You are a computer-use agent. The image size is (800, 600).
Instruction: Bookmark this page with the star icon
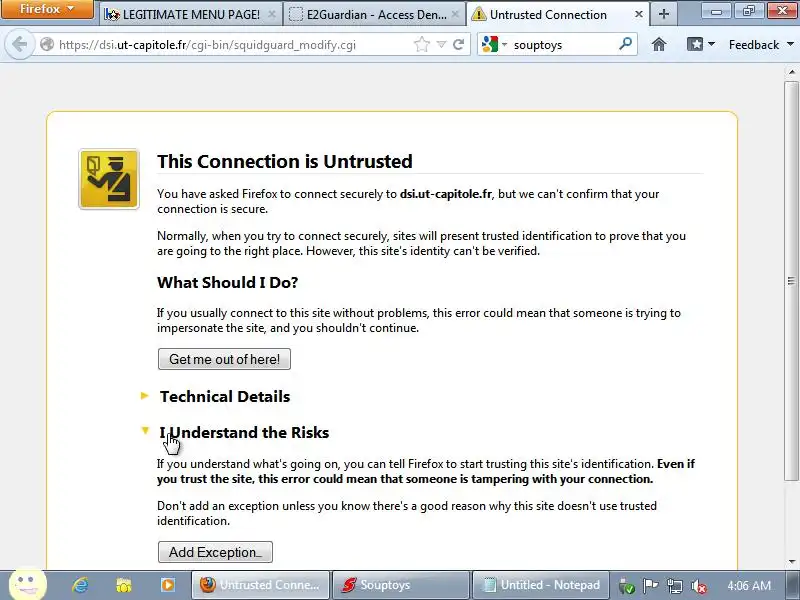(x=421, y=44)
